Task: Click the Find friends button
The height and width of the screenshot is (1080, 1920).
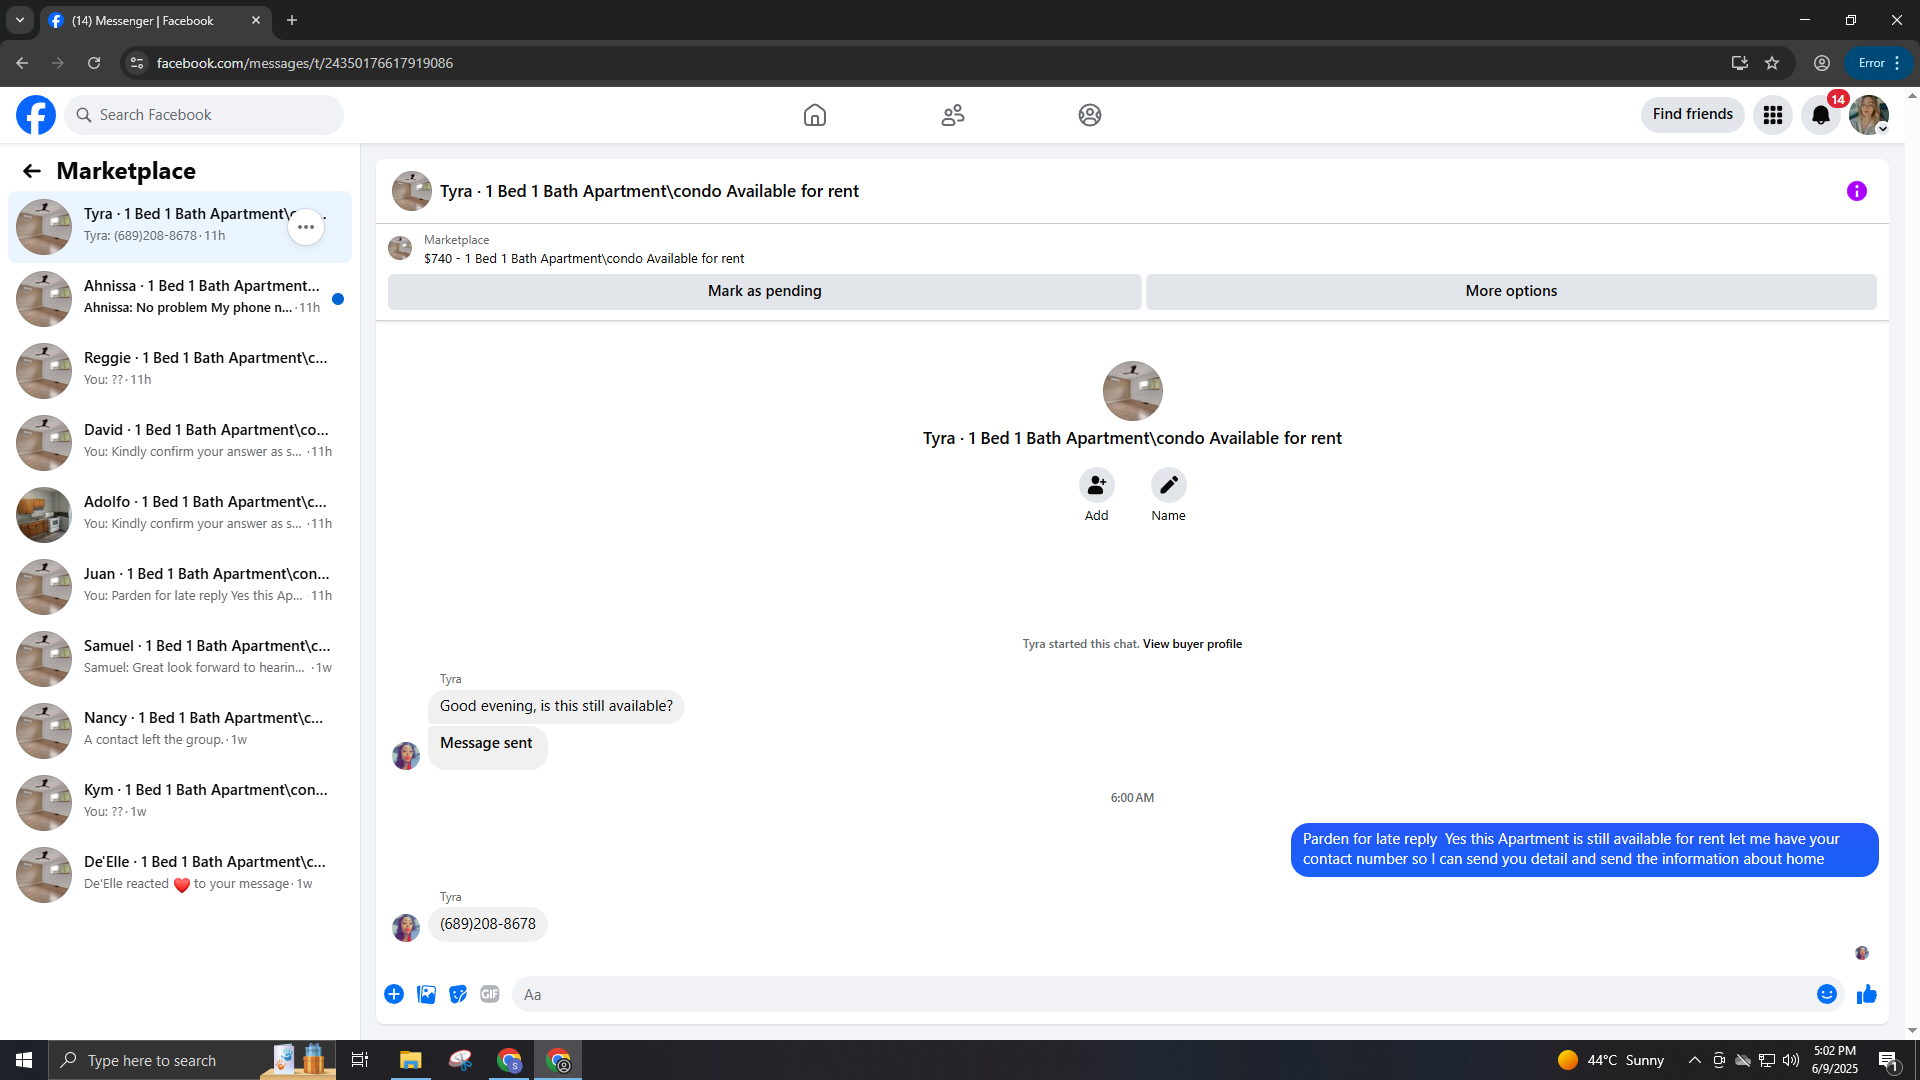Action: [x=1693, y=115]
